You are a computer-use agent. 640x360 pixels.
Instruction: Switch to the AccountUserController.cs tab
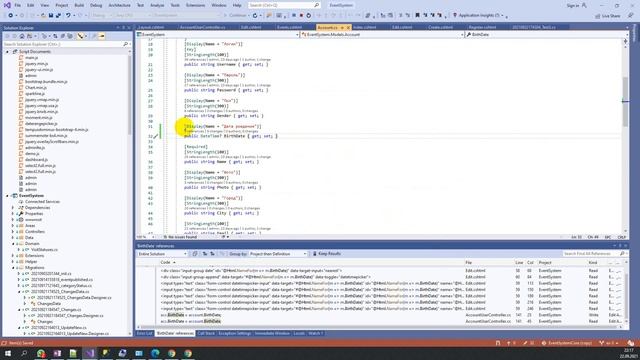tap(203, 27)
